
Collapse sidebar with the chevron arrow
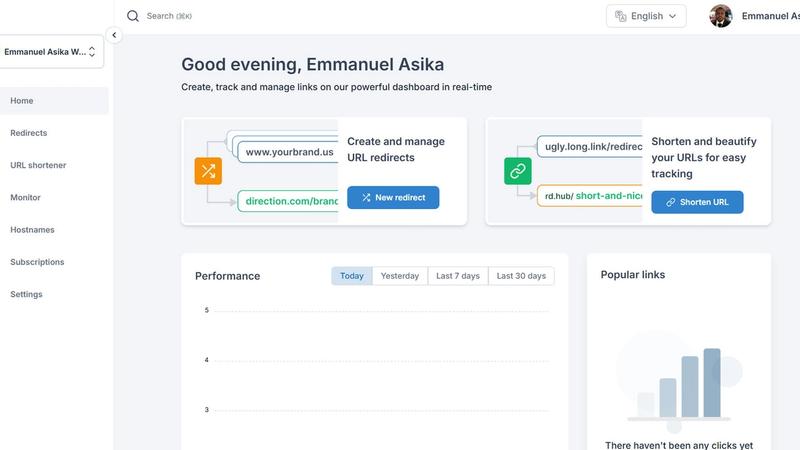(114, 35)
